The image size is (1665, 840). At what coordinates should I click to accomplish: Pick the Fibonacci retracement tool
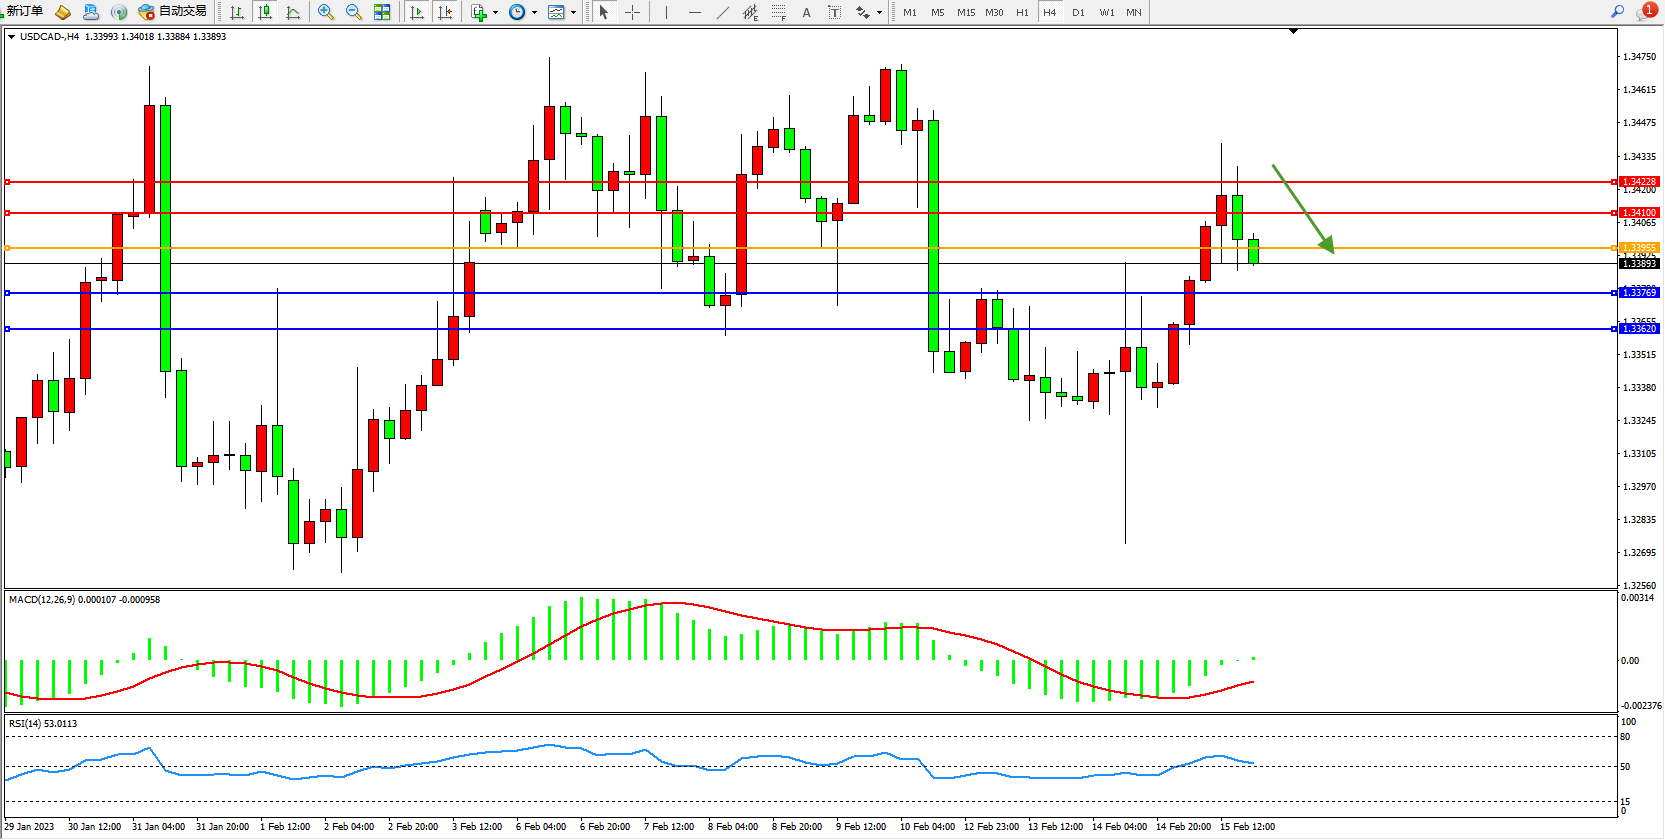tap(778, 12)
